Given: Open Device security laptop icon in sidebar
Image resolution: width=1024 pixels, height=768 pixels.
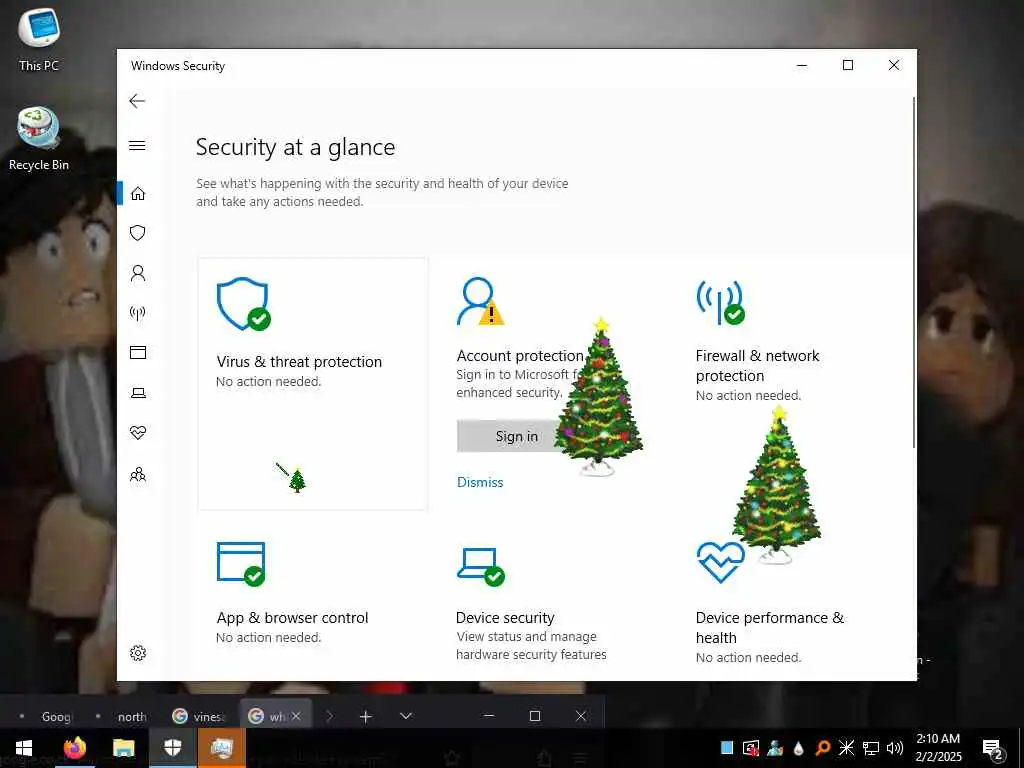Looking at the screenshot, I should (138, 393).
